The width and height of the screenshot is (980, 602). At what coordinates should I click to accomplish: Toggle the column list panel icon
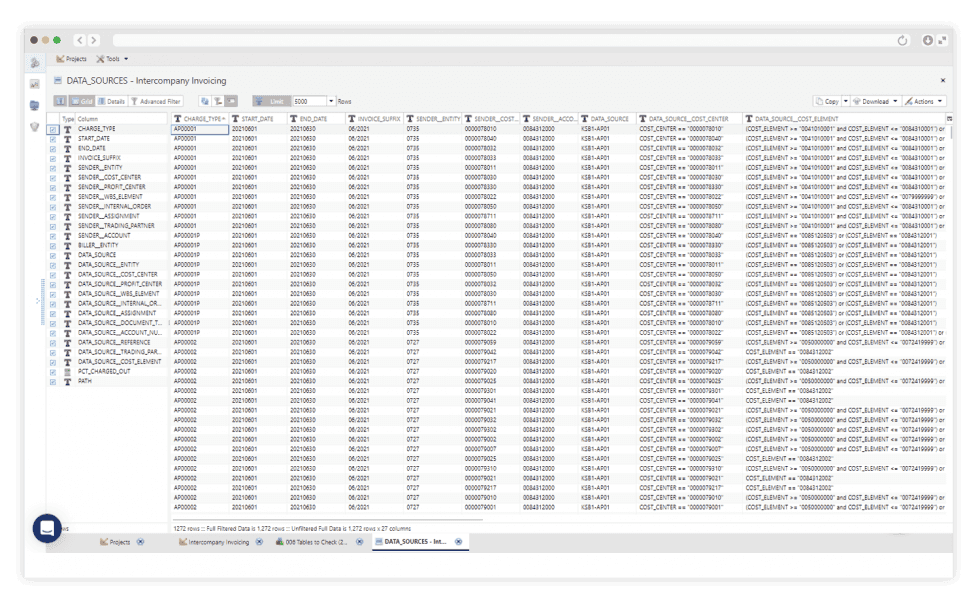60,101
